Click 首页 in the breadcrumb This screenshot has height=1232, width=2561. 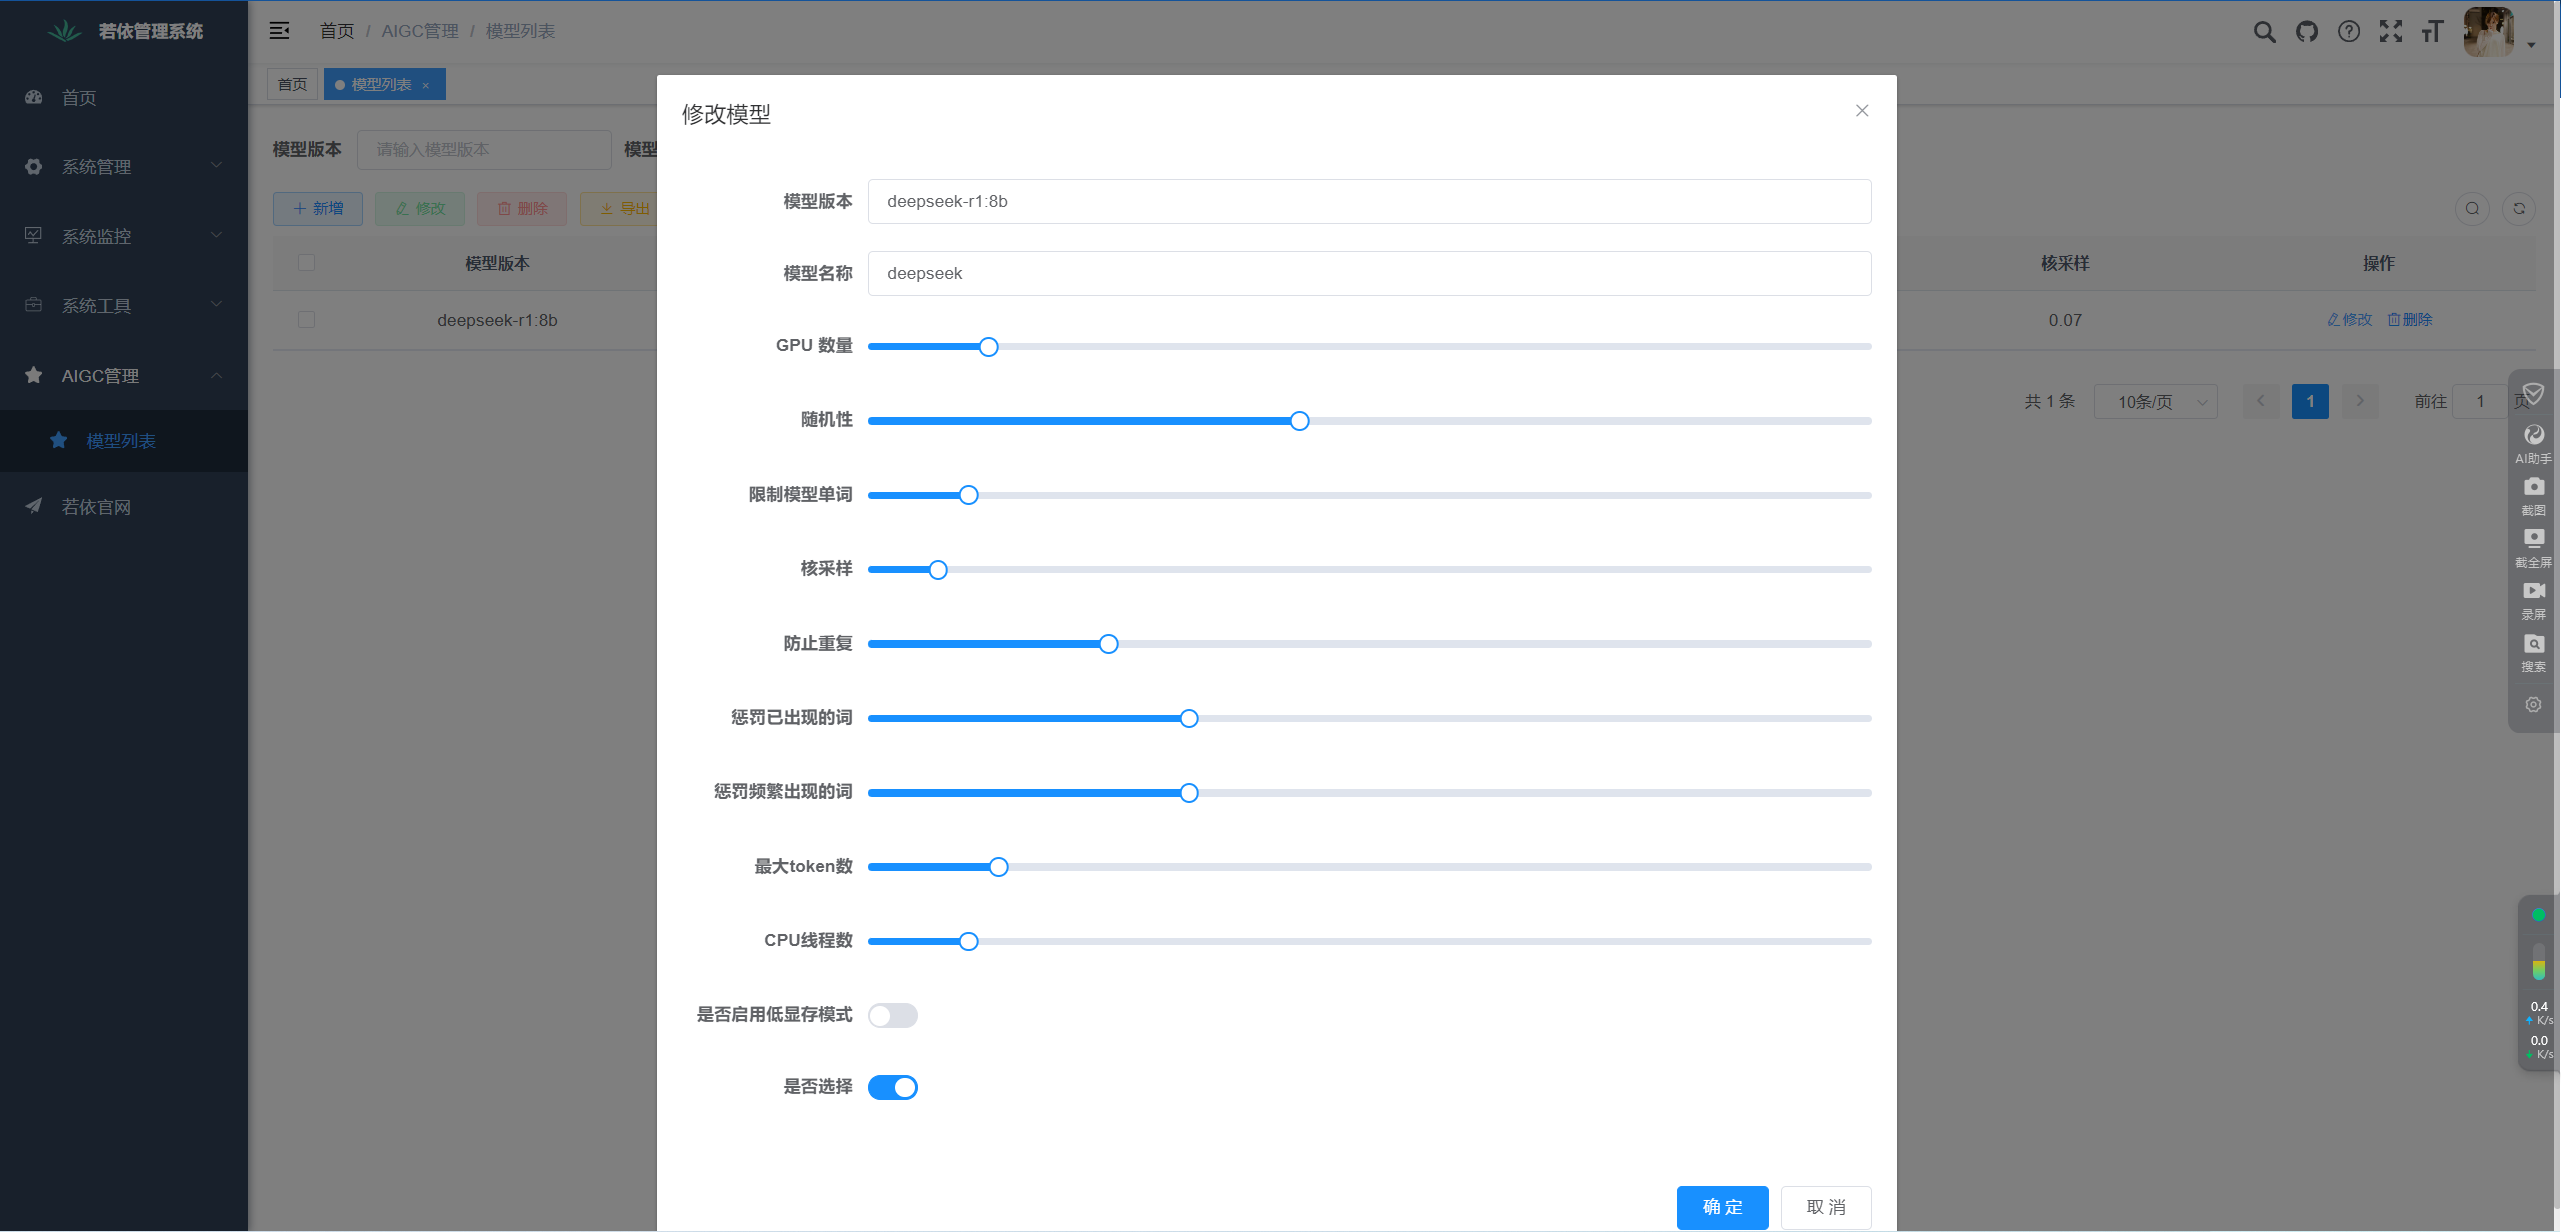coord(337,31)
